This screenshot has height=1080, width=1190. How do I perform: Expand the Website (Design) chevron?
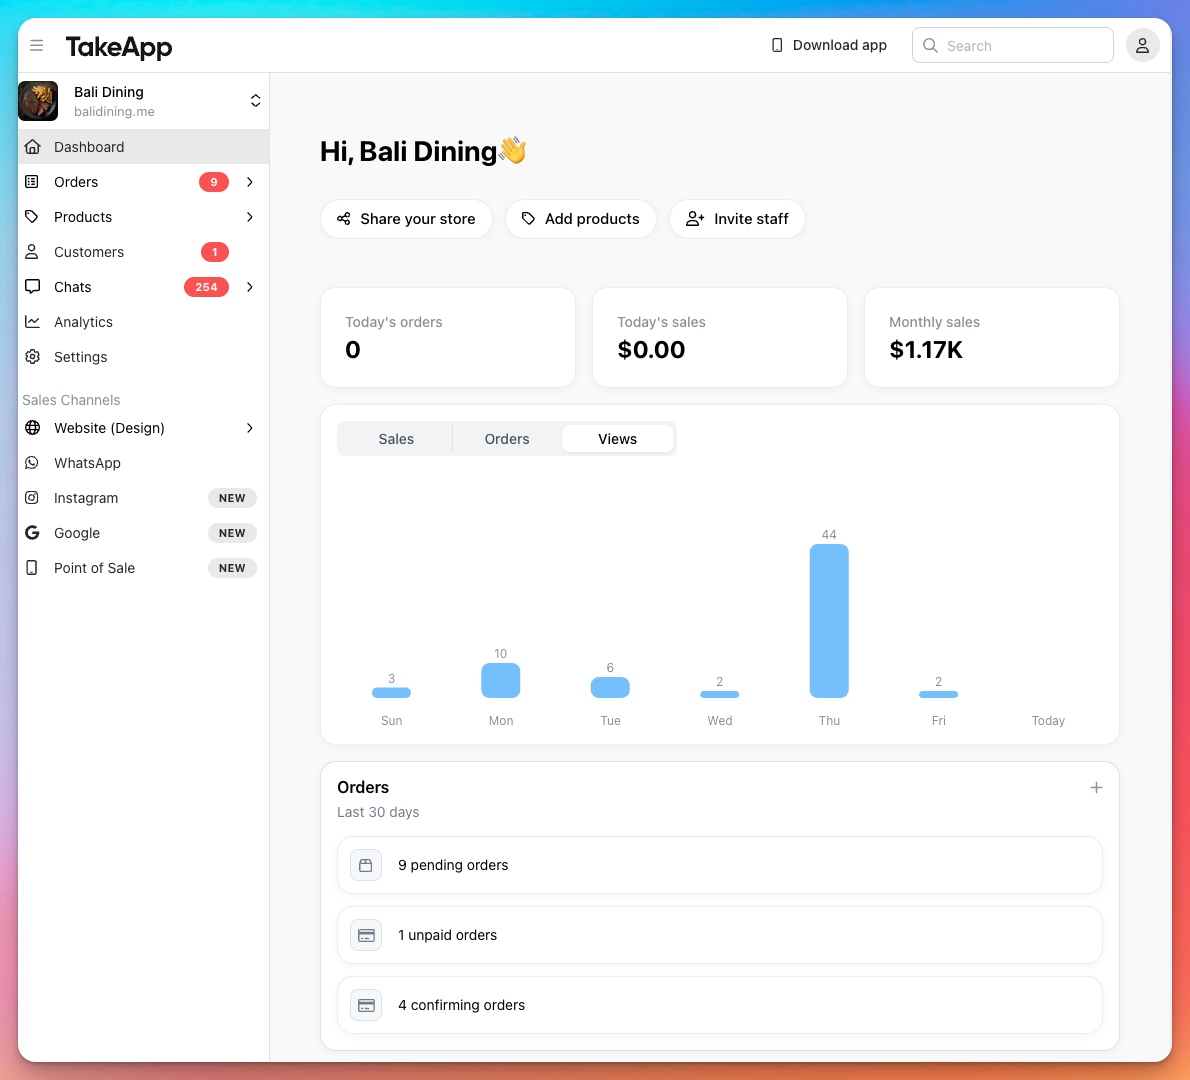[250, 427]
